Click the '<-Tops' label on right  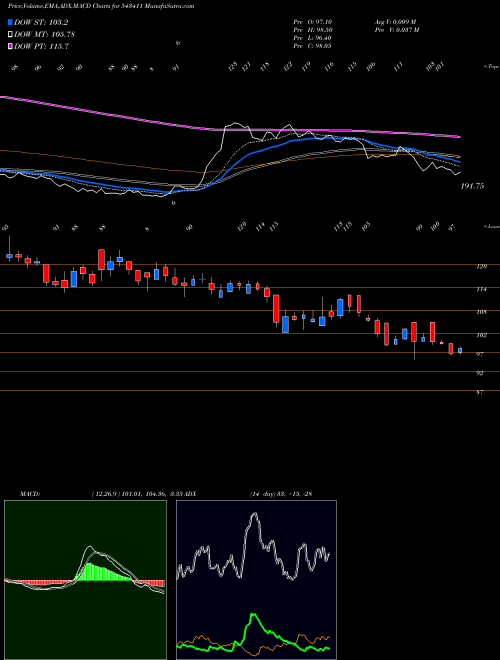click(x=492, y=67)
